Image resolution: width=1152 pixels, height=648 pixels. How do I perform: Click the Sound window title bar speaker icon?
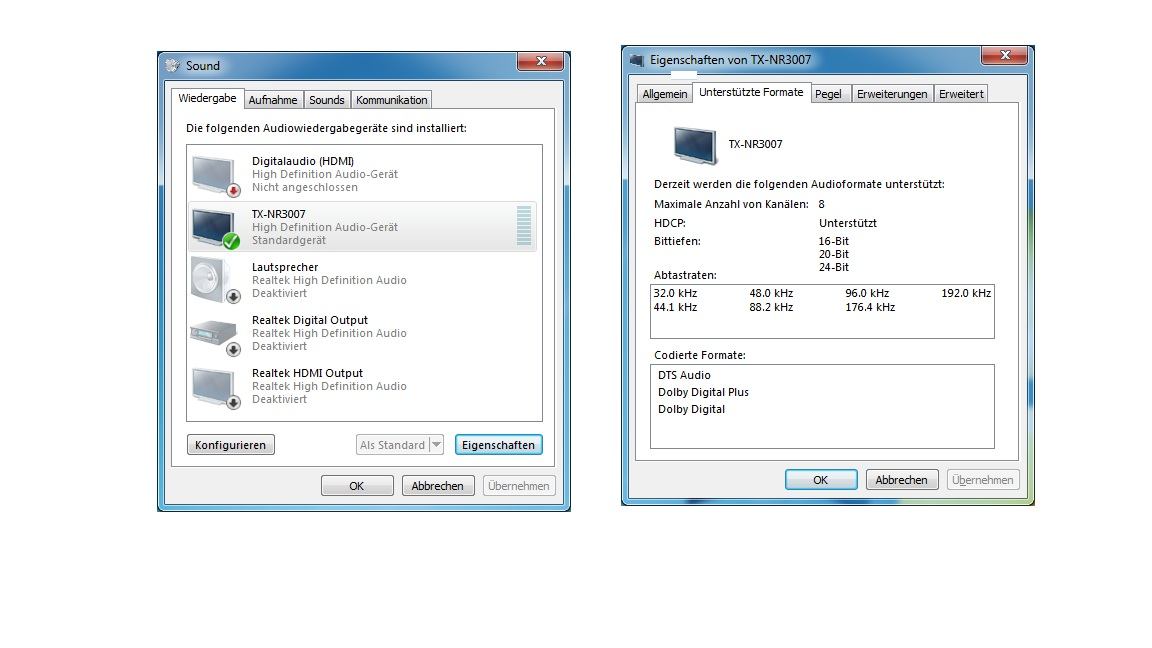pos(173,65)
